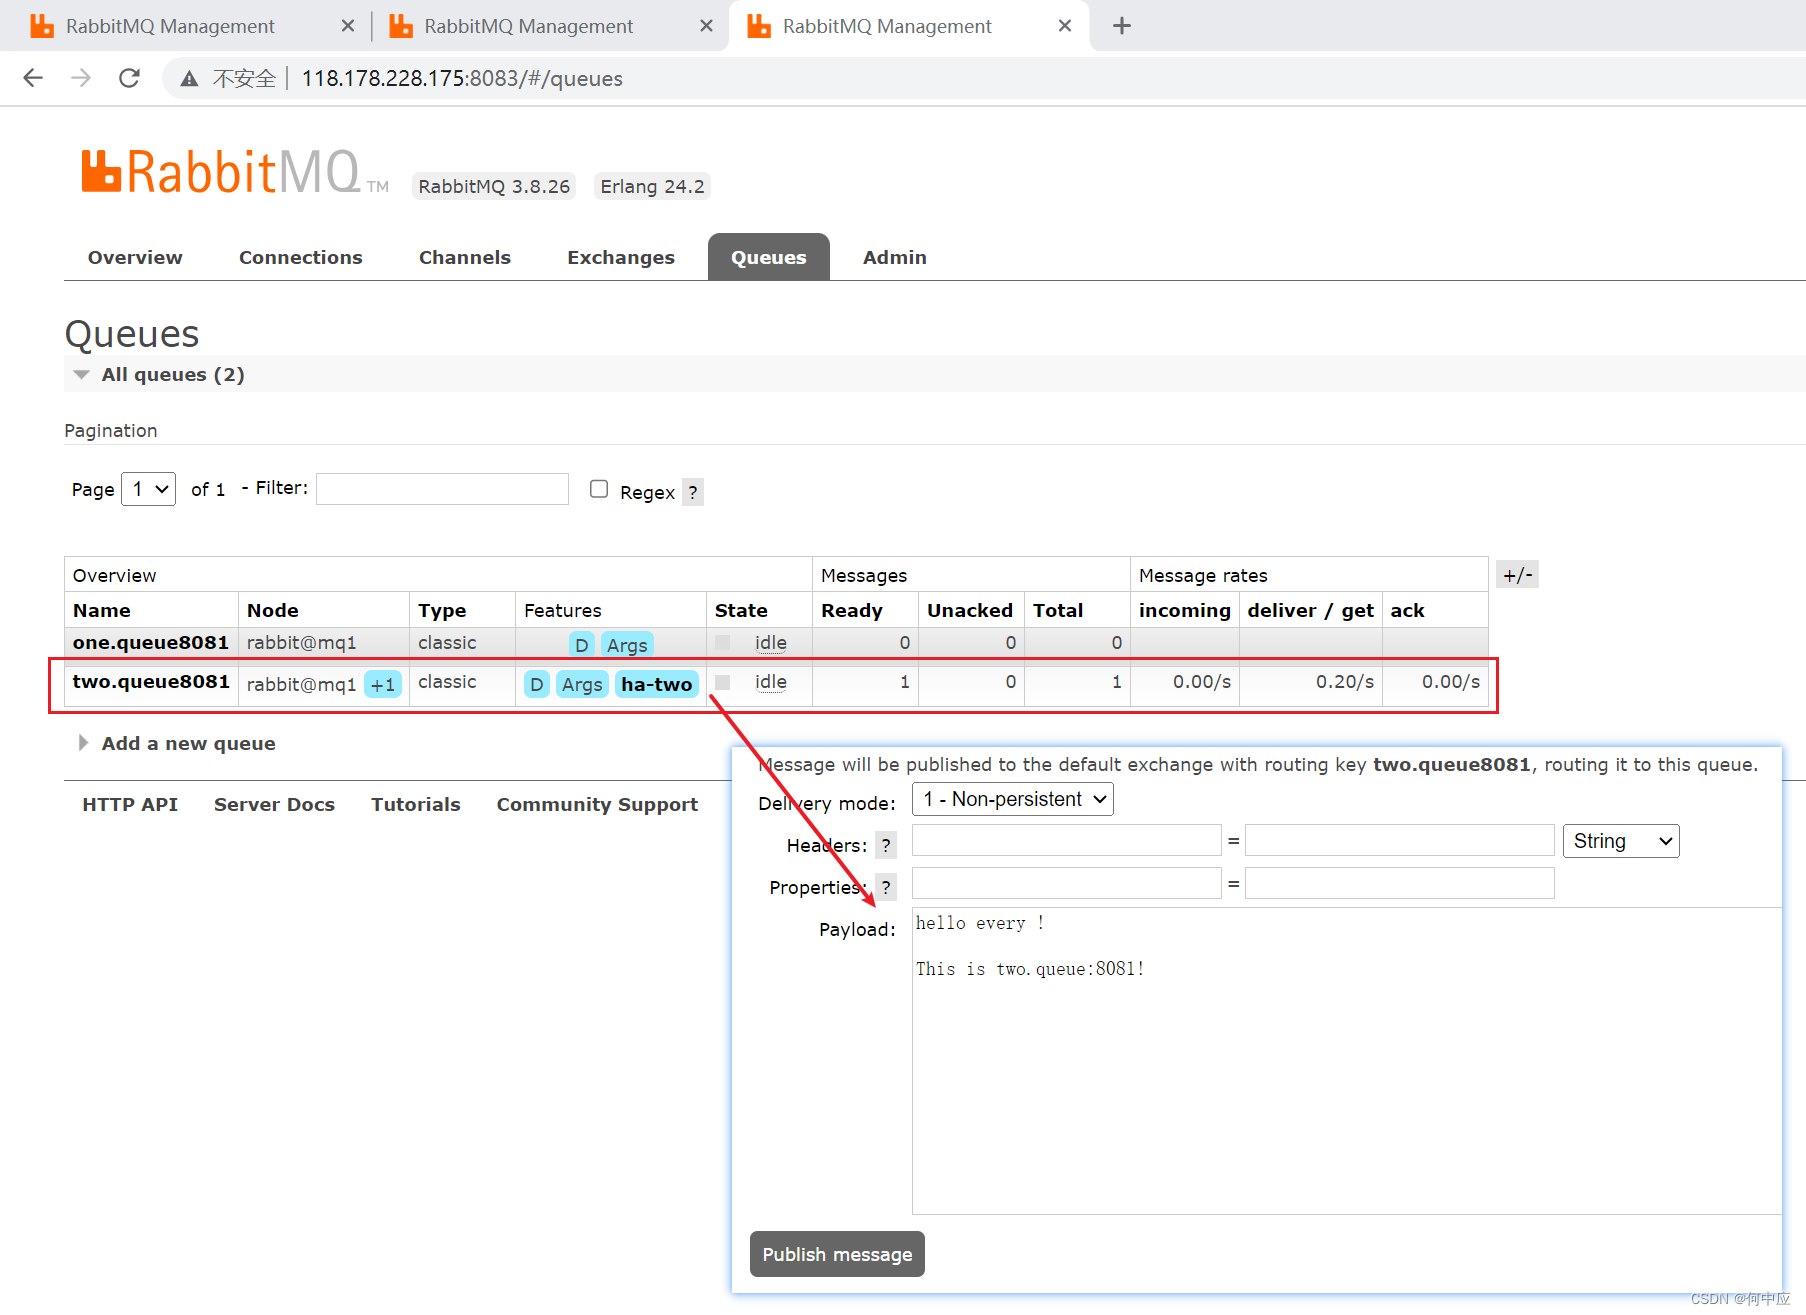Click the Args badge in one.queue8081 row
The height and width of the screenshot is (1315, 1806).
pyautogui.click(x=627, y=645)
